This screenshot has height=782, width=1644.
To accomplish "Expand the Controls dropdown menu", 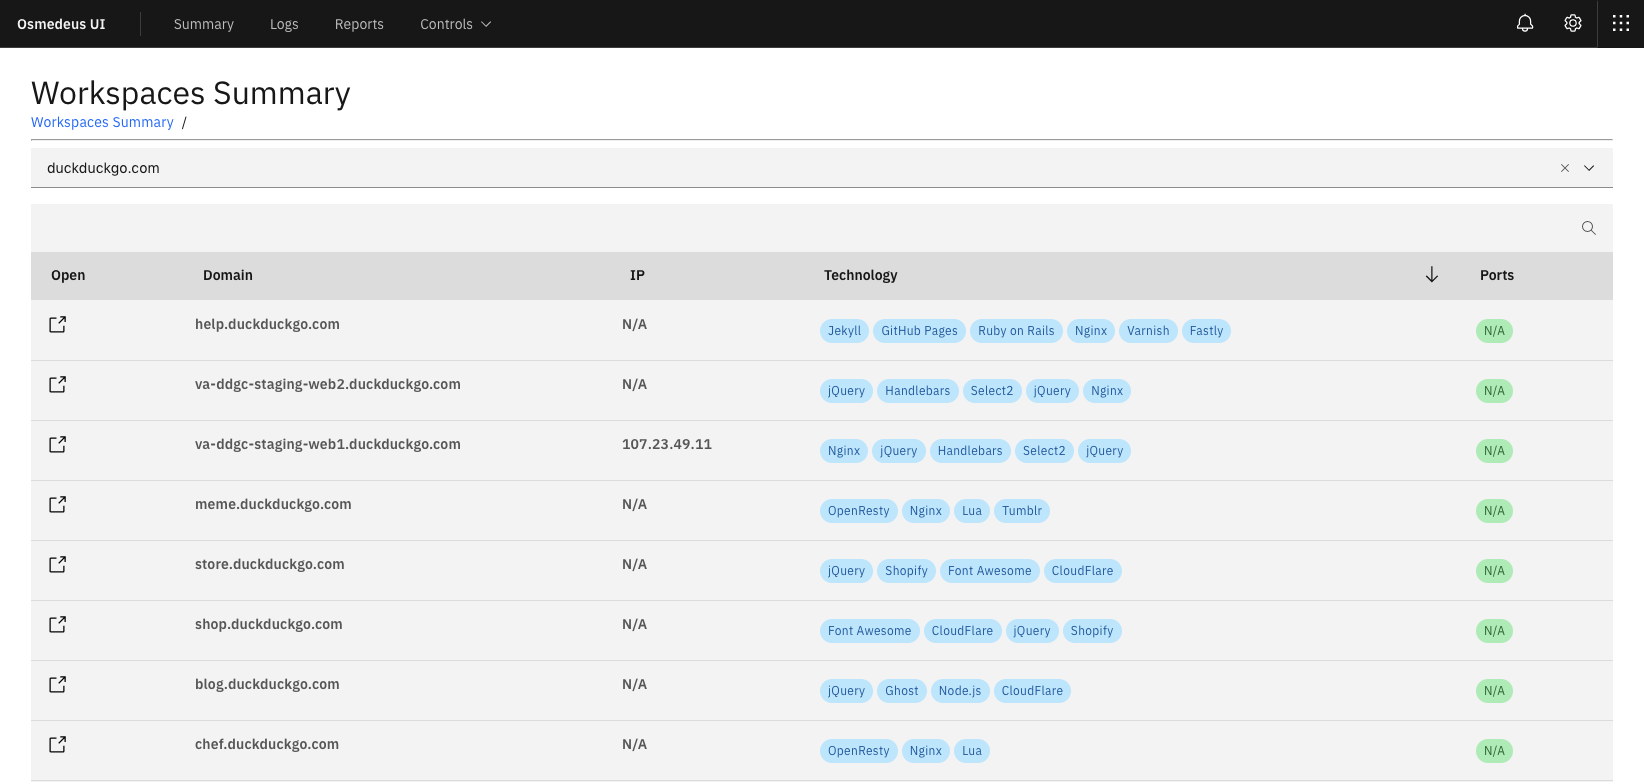I will 456,24.
